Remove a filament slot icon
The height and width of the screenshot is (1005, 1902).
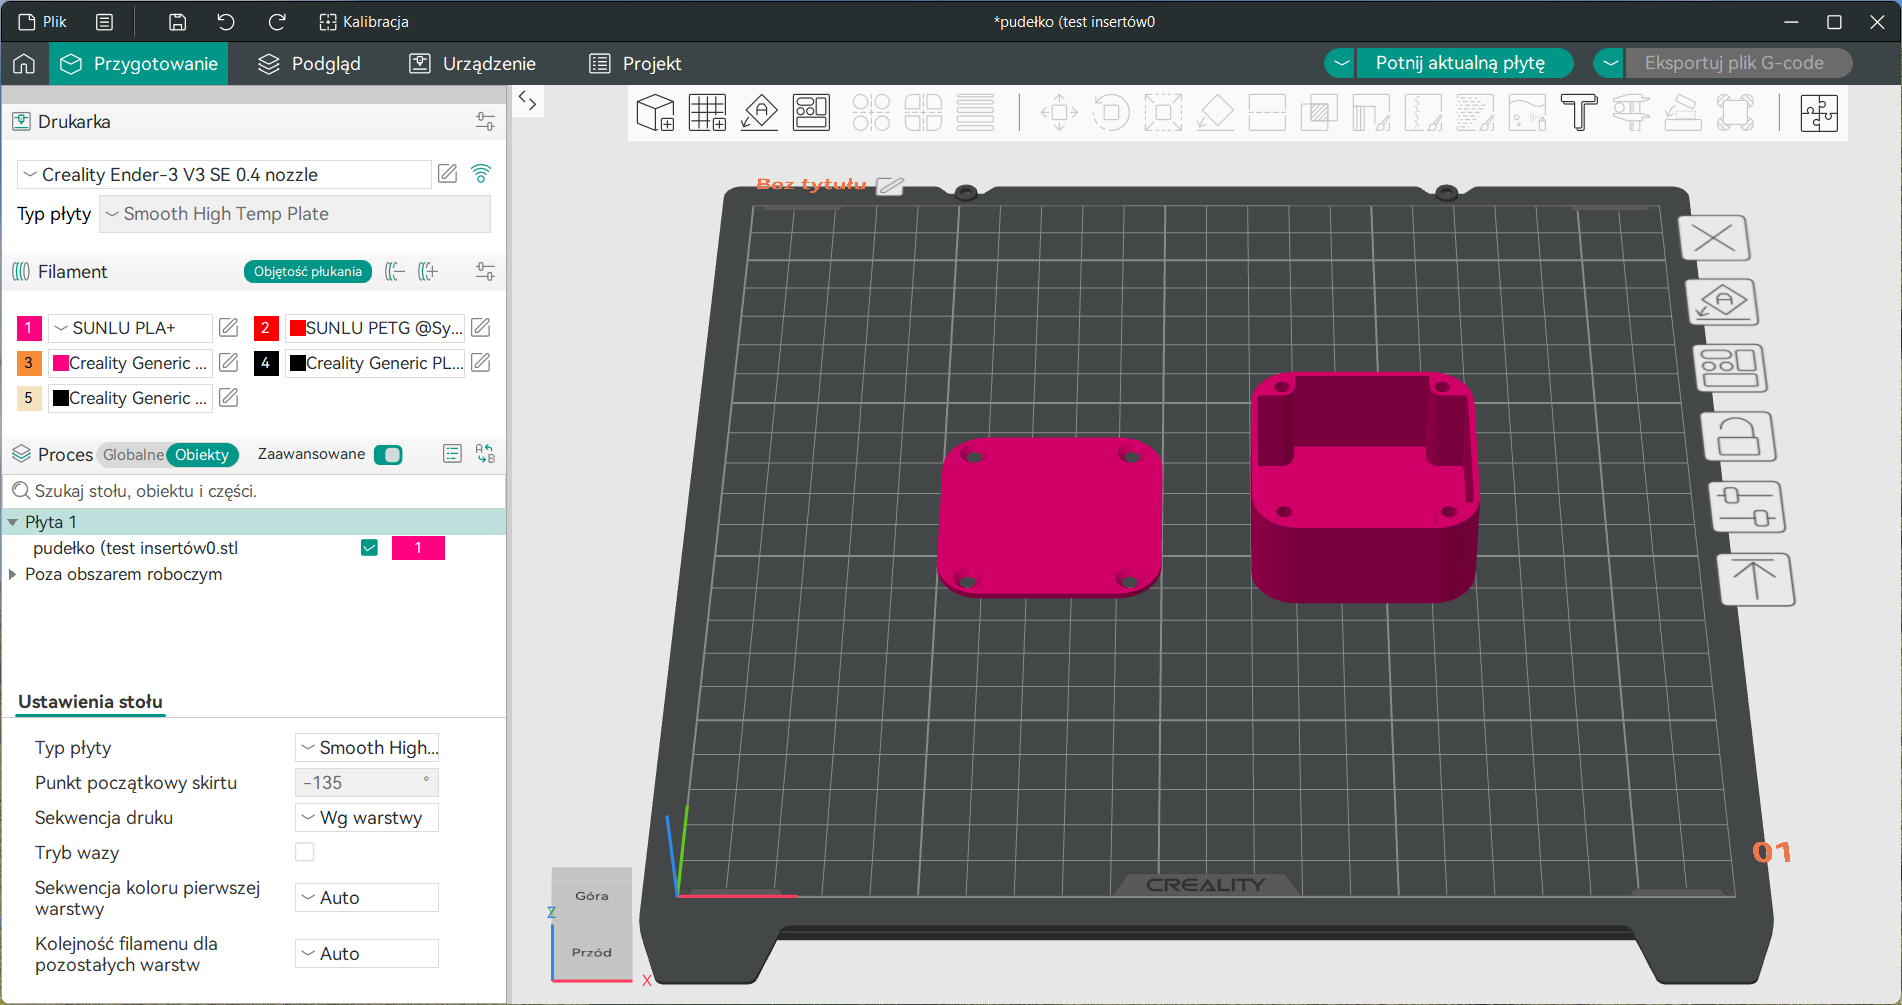[395, 272]
